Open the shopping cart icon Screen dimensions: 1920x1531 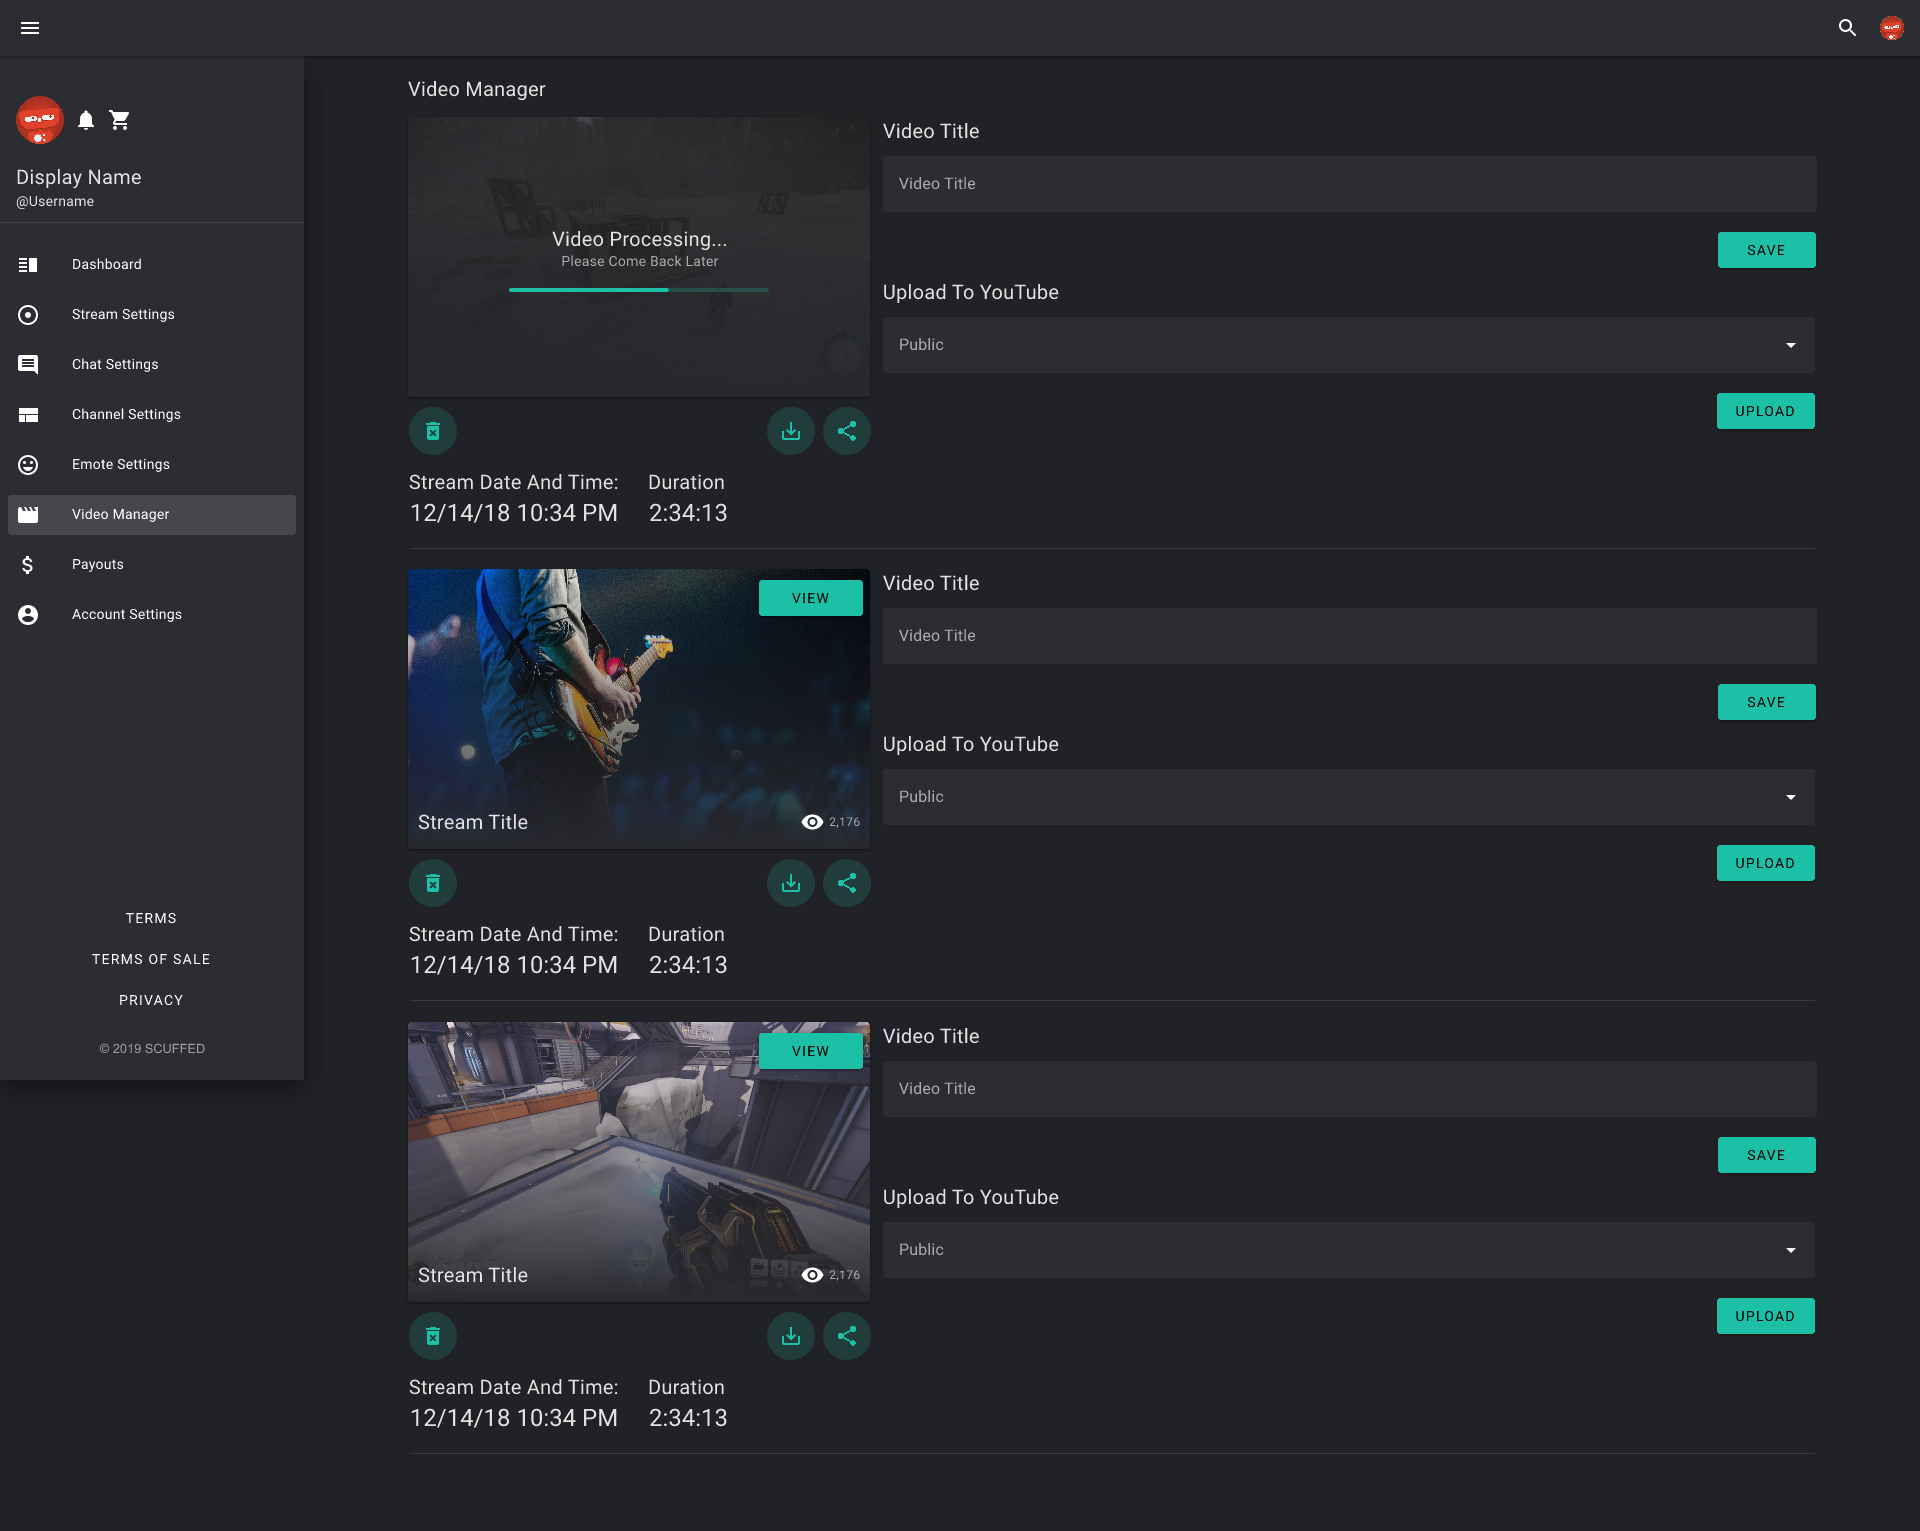pos(120,120)
